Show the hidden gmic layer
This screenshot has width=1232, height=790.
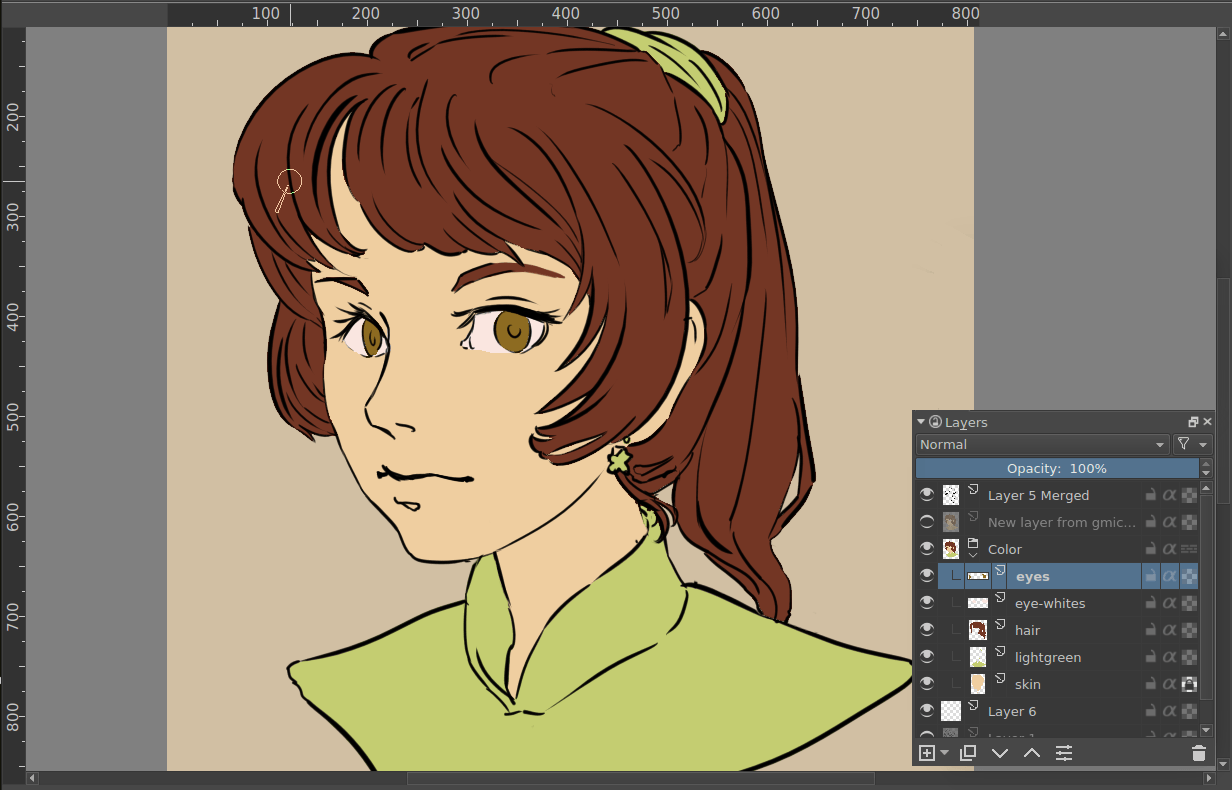[x=927, y=522]
